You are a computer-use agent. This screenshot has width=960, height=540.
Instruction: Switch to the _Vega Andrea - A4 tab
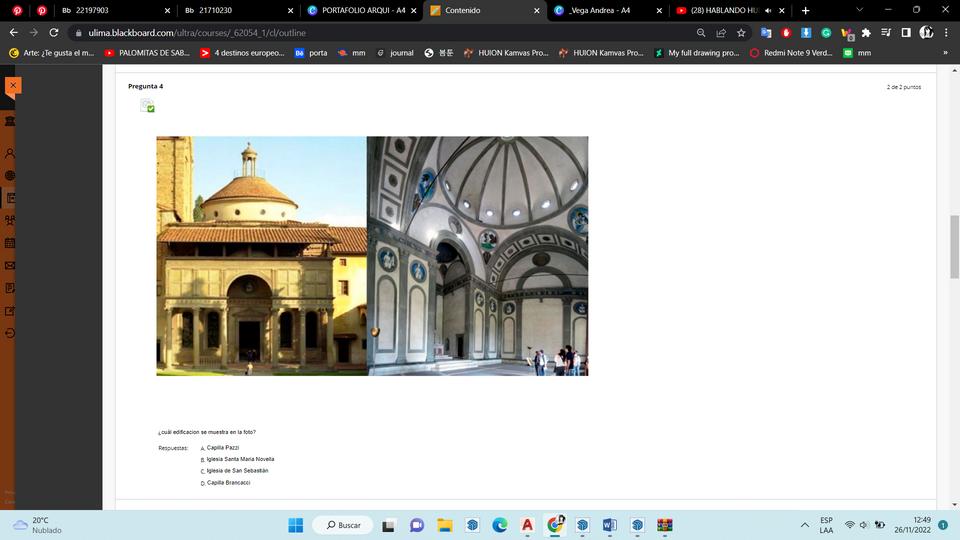click(607, 10)
